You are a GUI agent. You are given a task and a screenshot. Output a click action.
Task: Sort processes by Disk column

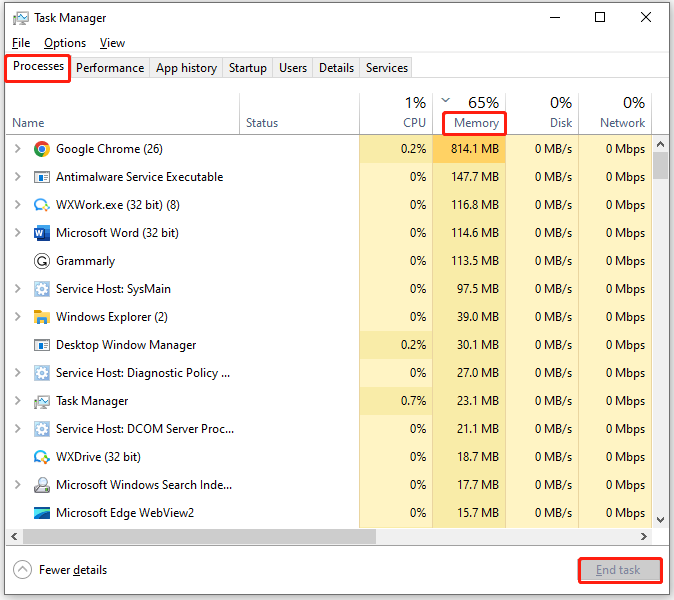click(x=542, y=114)
